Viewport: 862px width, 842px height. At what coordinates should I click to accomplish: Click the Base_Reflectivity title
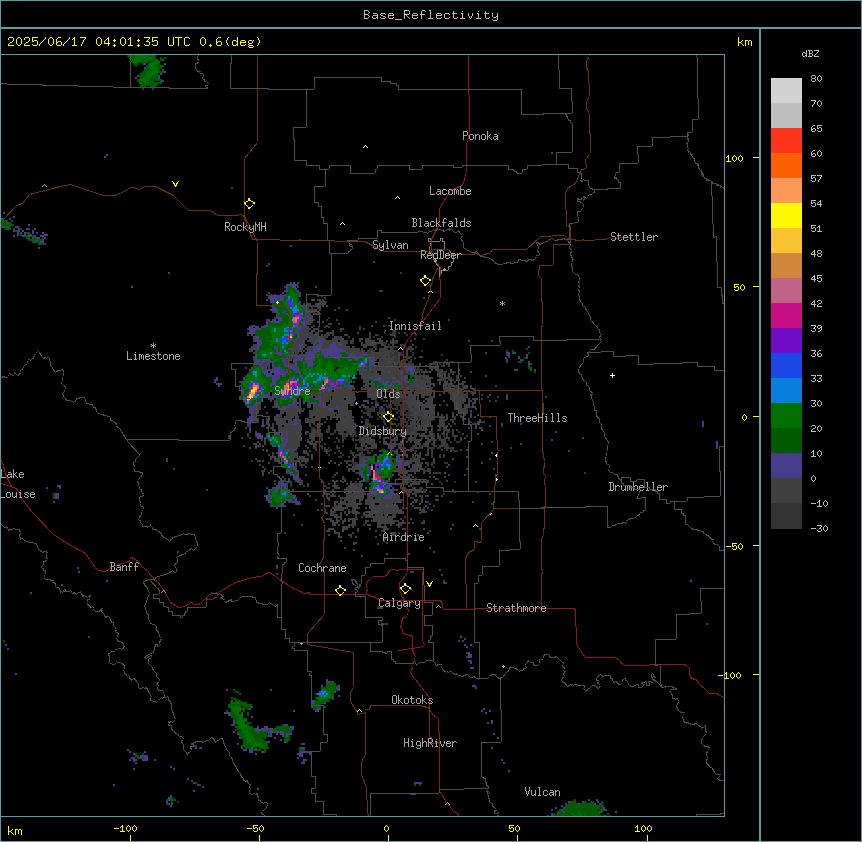431,15
